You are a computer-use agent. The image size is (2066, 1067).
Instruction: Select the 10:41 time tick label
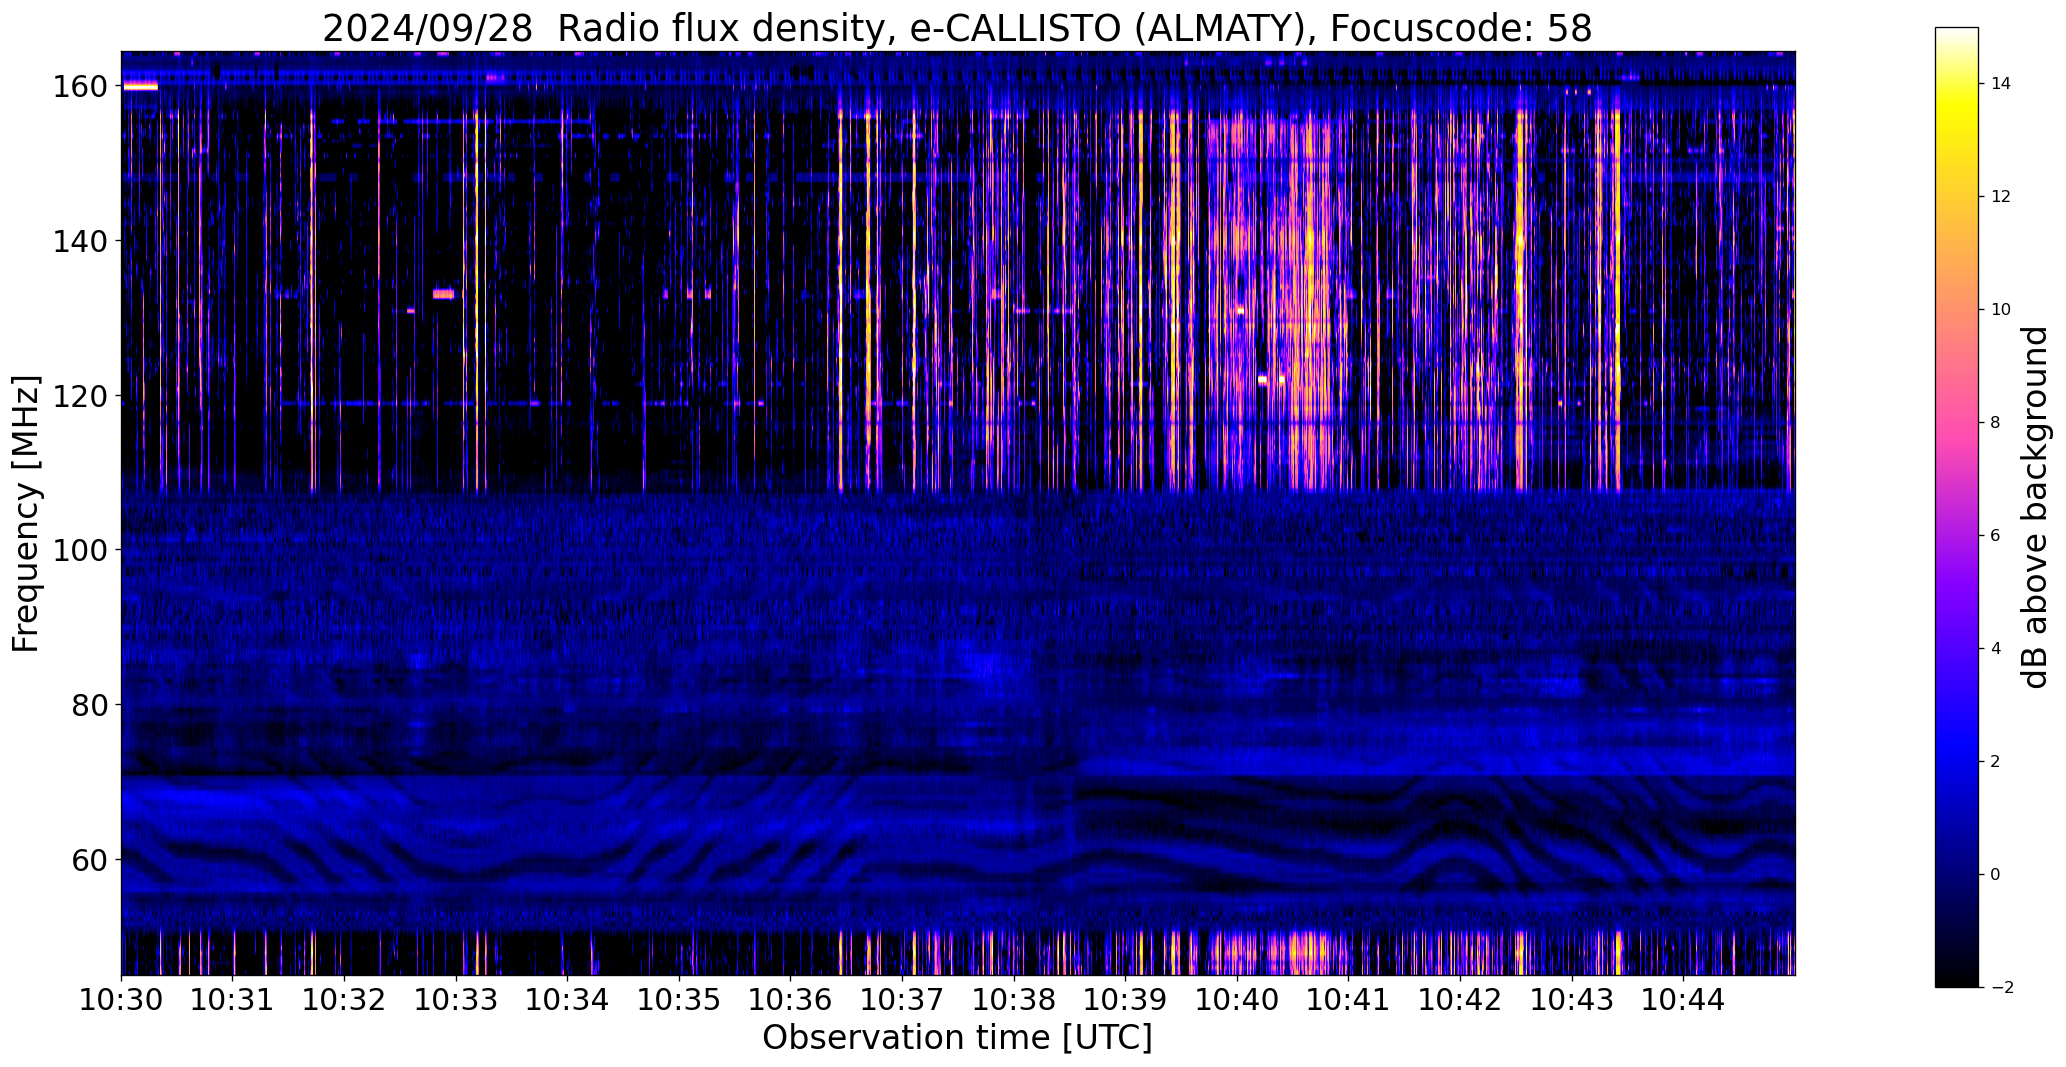(x=1349, y=1000)
